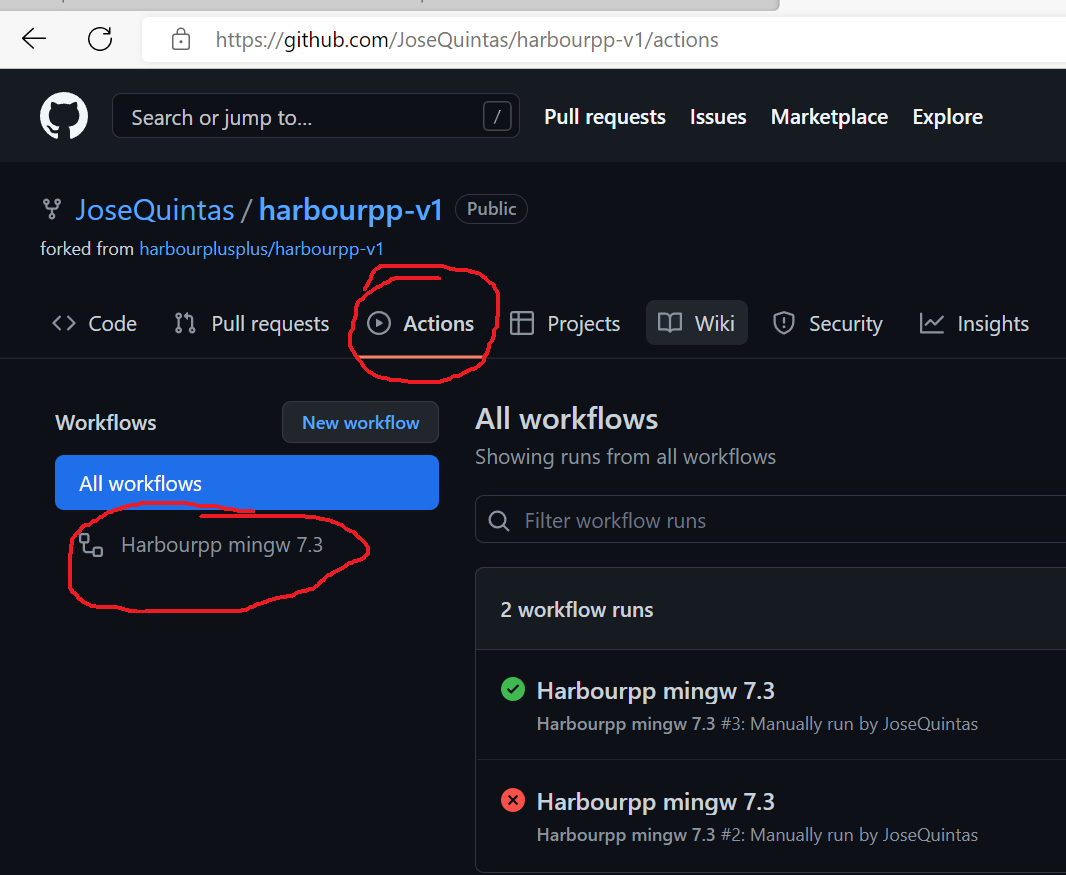This screenshot has height=875, width=1066.
Task: Click the GitHub Octocat logo
Action: tap(64, 117)
